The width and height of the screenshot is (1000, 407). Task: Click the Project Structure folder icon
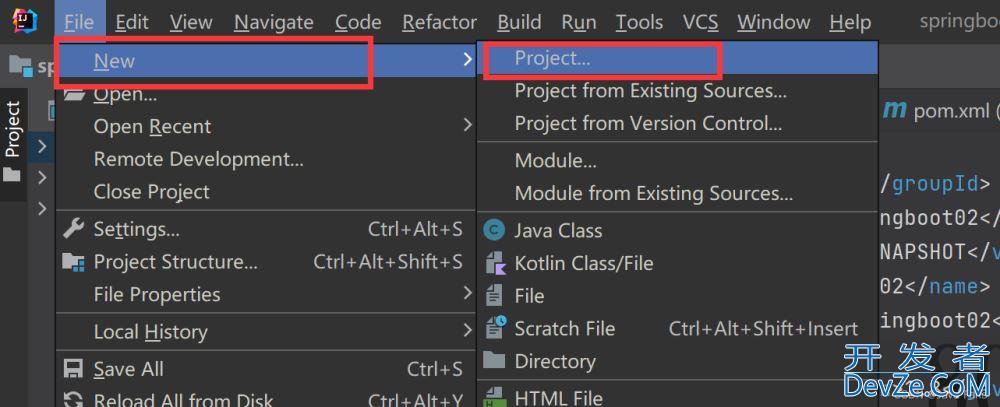(74, 262)
